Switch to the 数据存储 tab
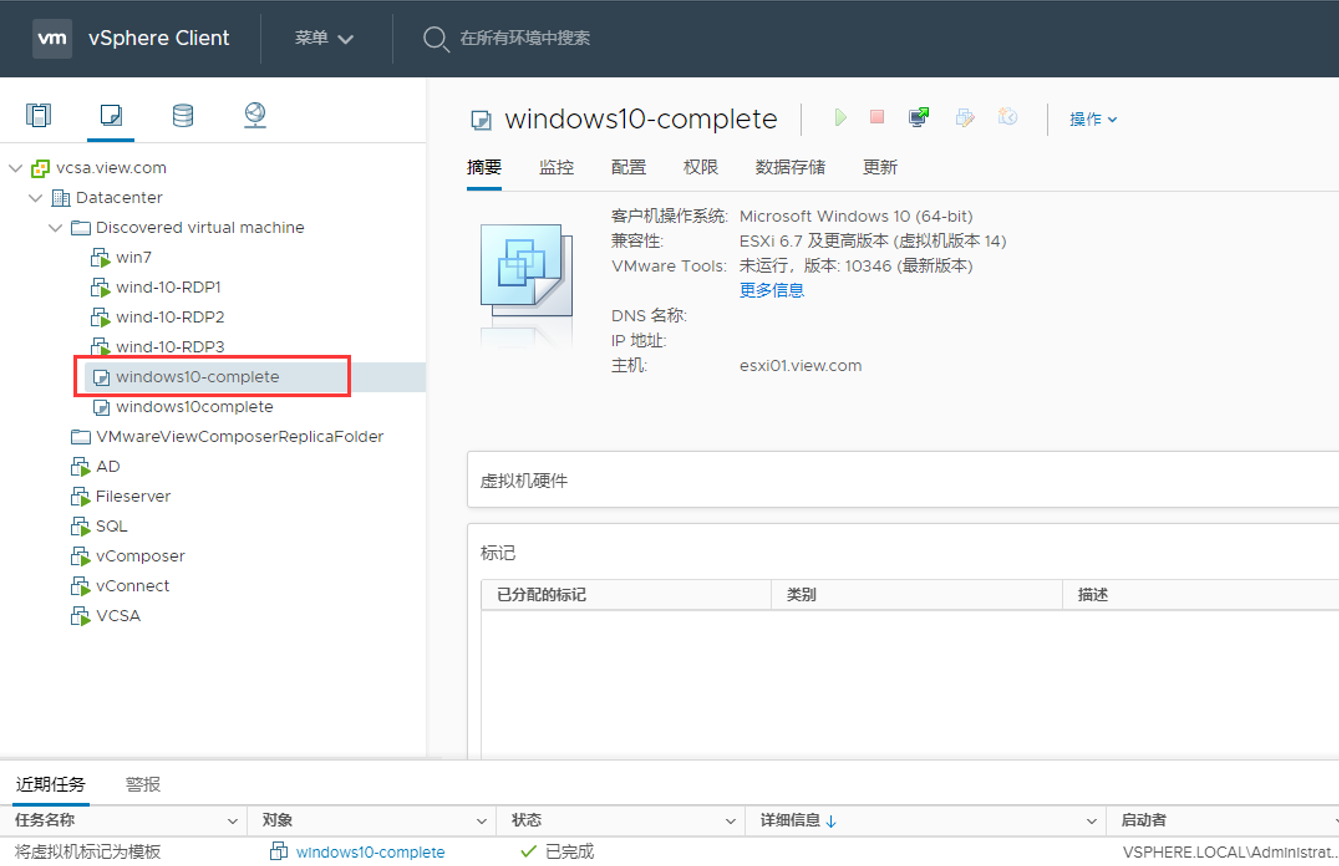Image resolution: width=1339 pixels, height=866 pixels. click(x=790, y=167)
